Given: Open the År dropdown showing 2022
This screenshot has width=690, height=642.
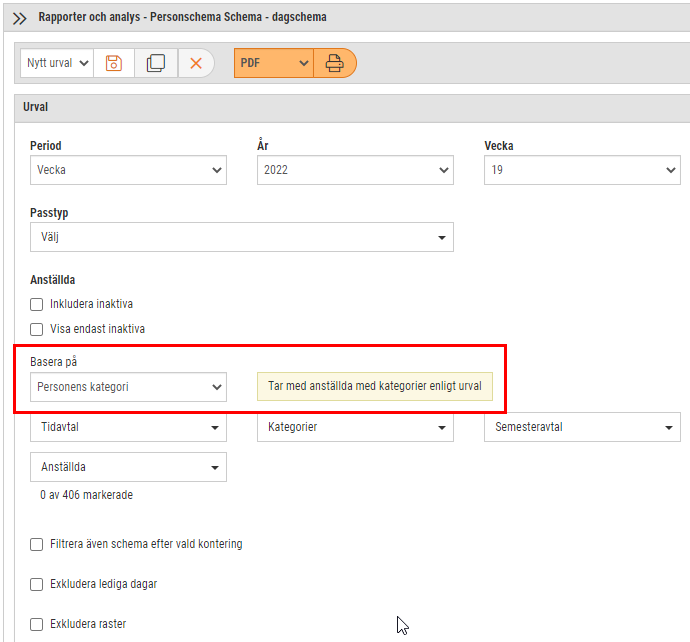Looking at the screenshot, I should tap(355, 170).
